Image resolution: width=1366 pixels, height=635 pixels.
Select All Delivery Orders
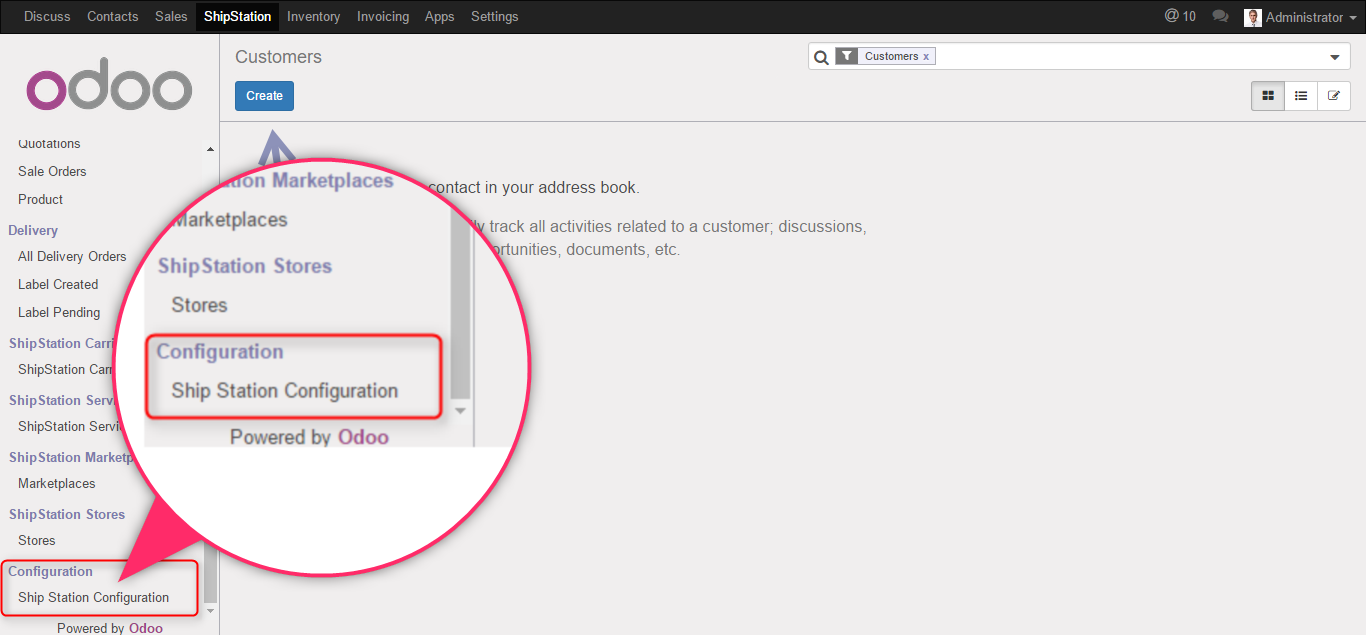[72, 257]
